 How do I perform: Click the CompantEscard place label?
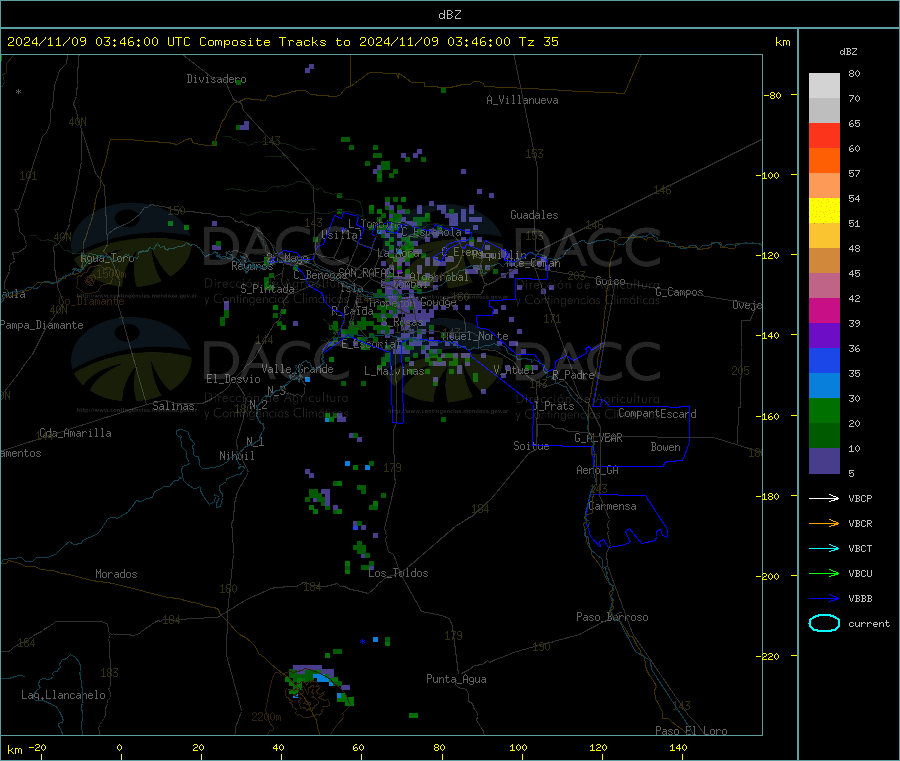tap(657, 414)
